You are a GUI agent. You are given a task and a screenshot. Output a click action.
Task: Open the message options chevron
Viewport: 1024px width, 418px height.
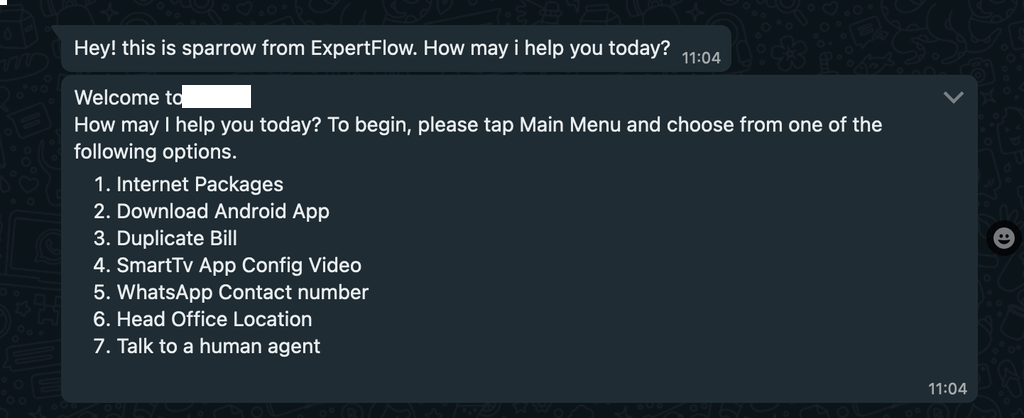pos(953,97)
